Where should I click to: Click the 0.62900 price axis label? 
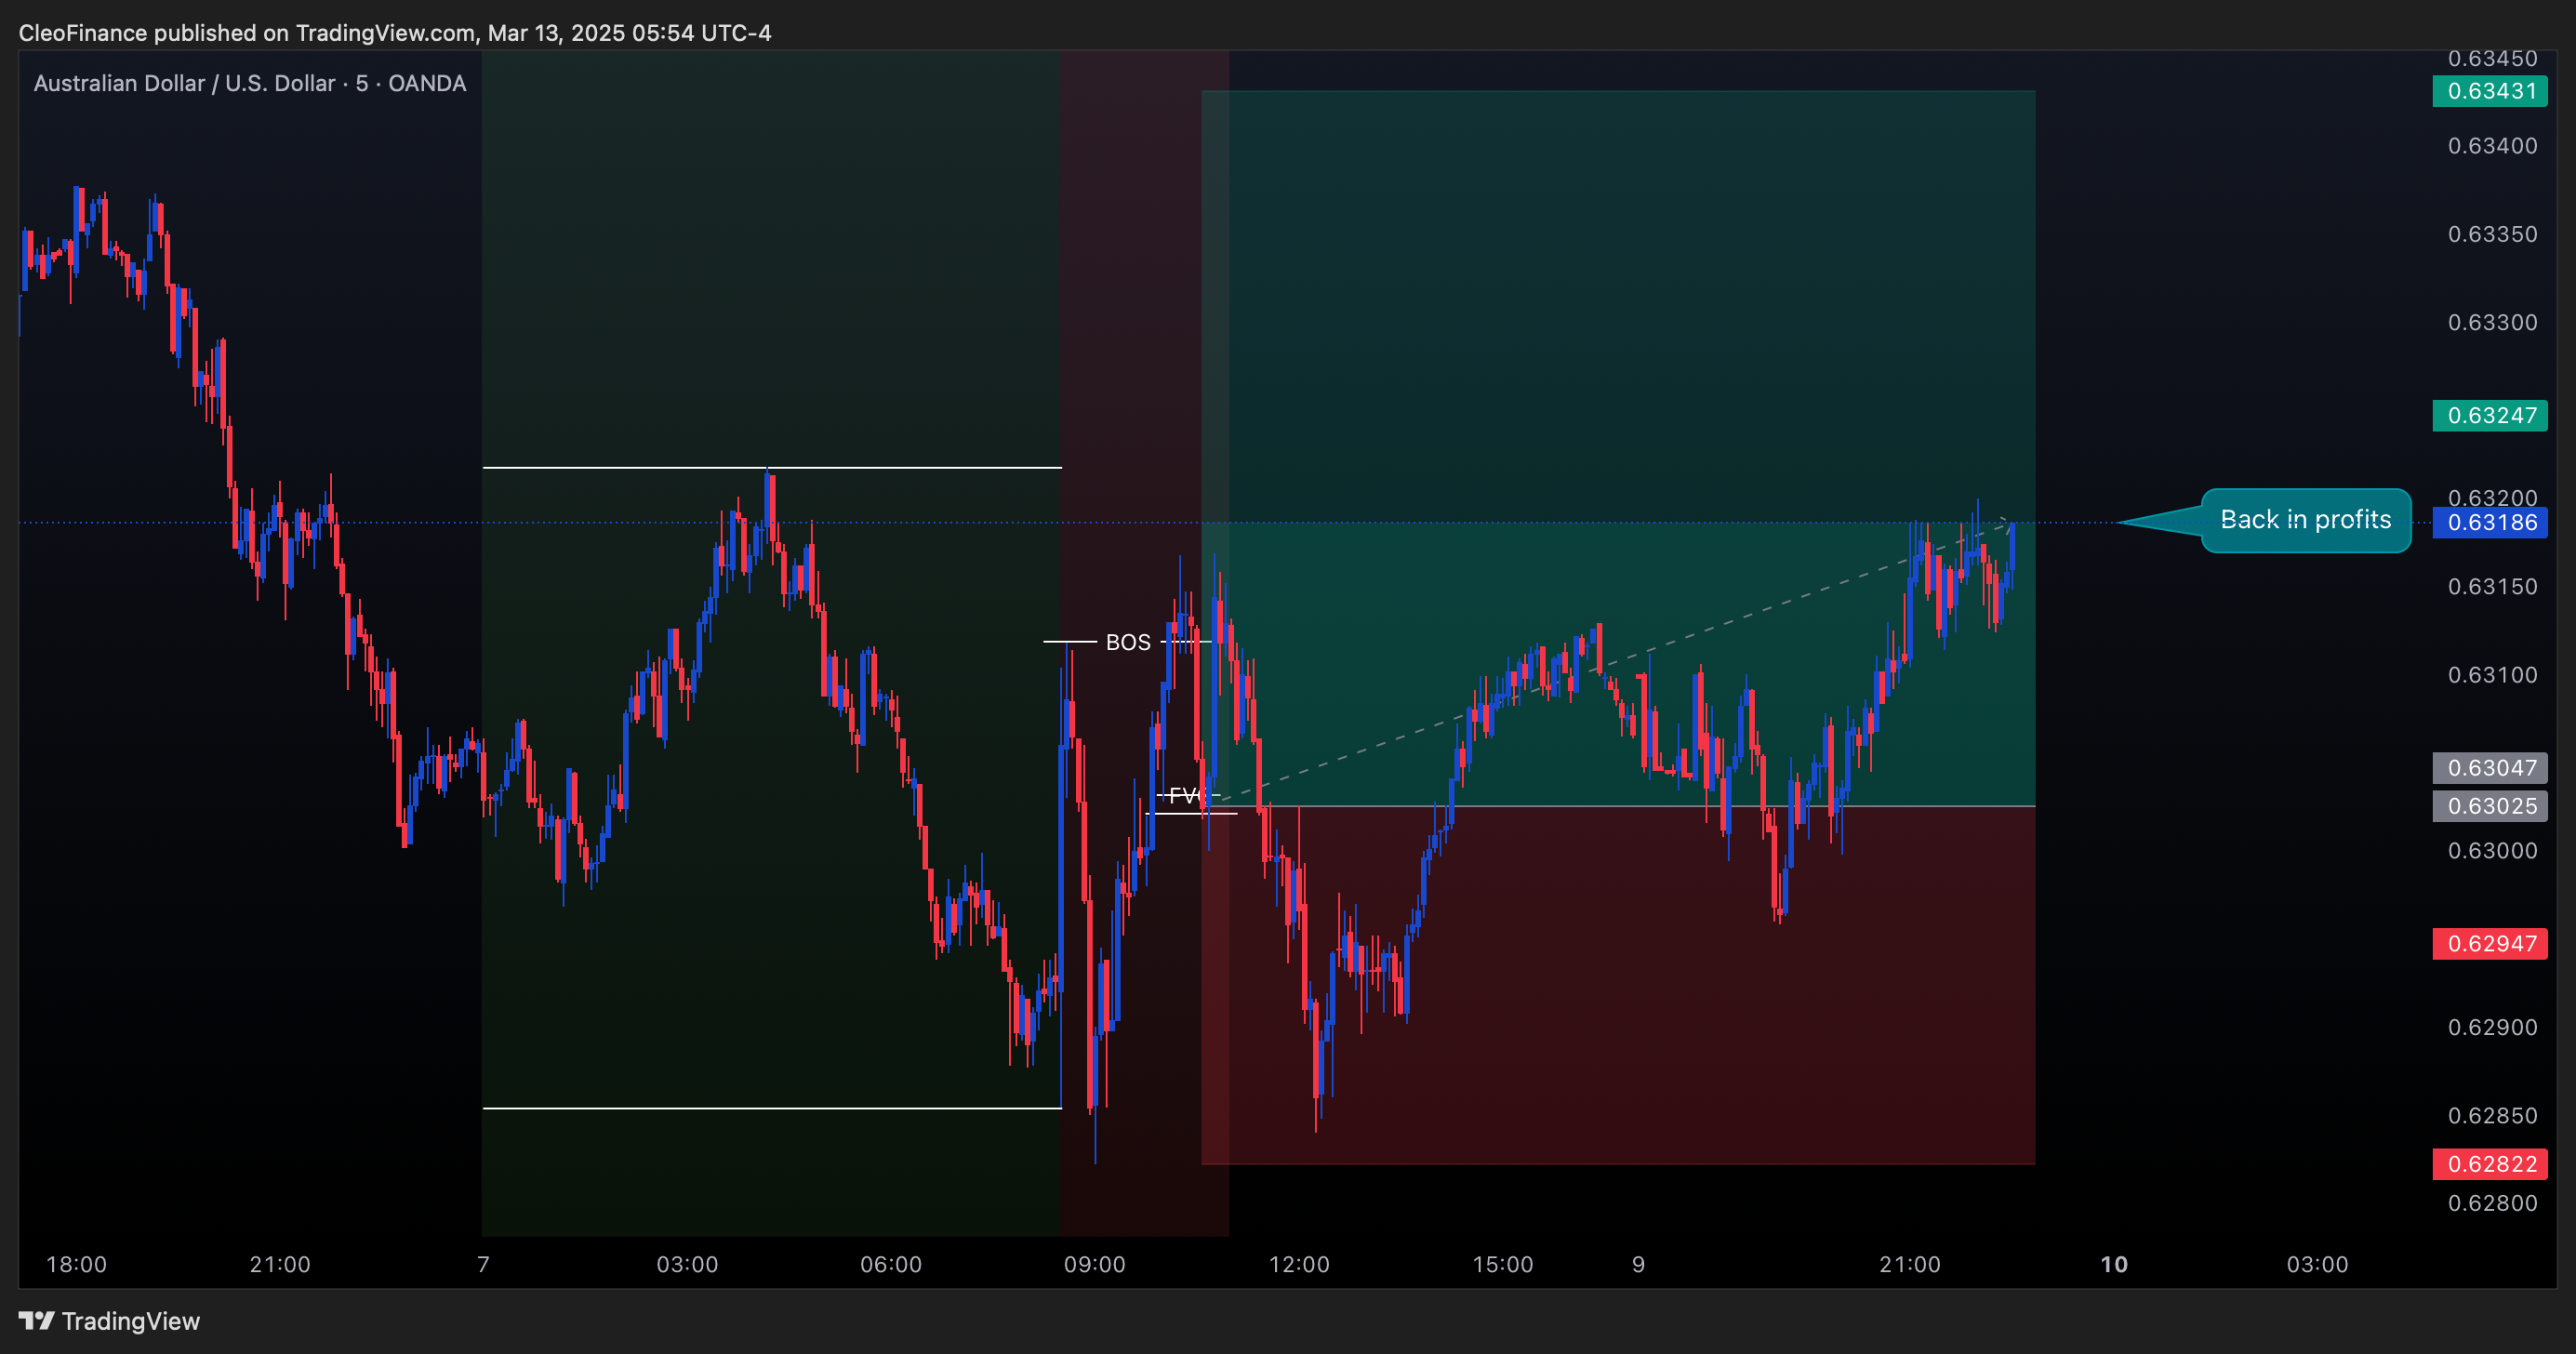[x=2492, y=1027]
